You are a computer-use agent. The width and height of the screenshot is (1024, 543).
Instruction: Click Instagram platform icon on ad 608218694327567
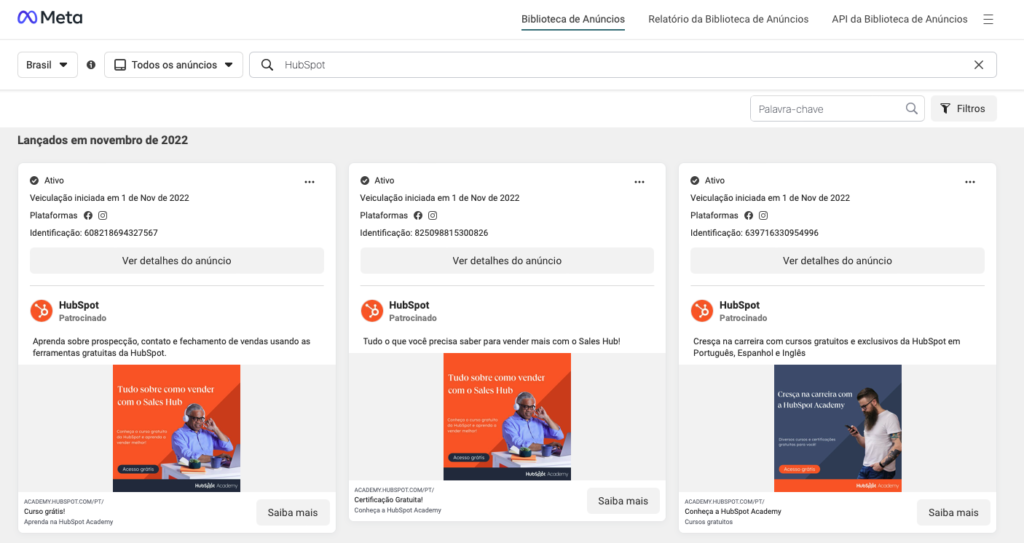[103, 215]
